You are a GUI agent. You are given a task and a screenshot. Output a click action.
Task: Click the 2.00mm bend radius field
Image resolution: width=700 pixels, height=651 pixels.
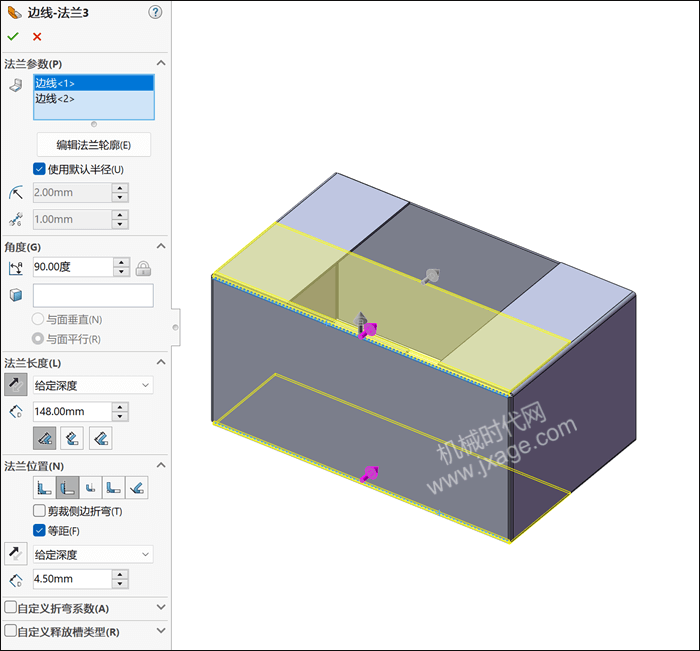click(x=72, y=192)
